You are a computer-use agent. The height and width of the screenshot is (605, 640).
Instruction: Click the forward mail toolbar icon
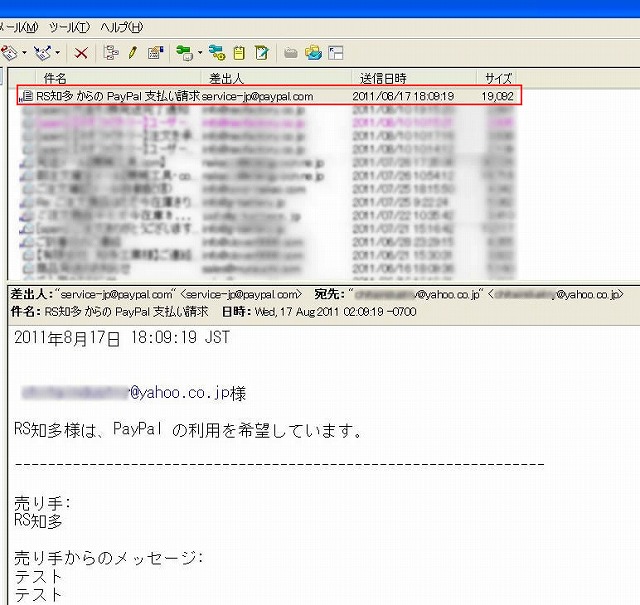[42, 53]
